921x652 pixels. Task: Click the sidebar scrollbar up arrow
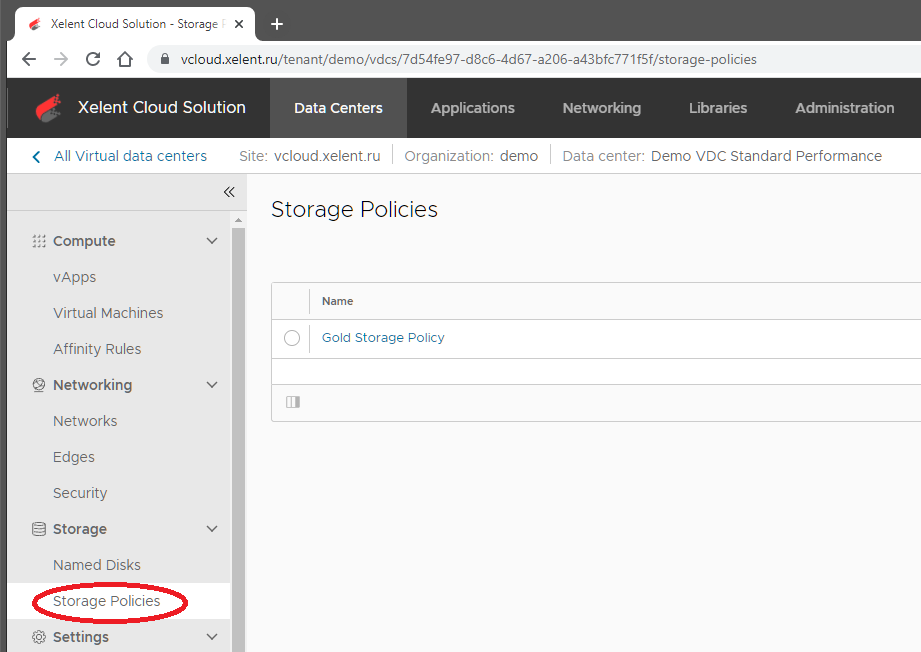click(238, 220)
